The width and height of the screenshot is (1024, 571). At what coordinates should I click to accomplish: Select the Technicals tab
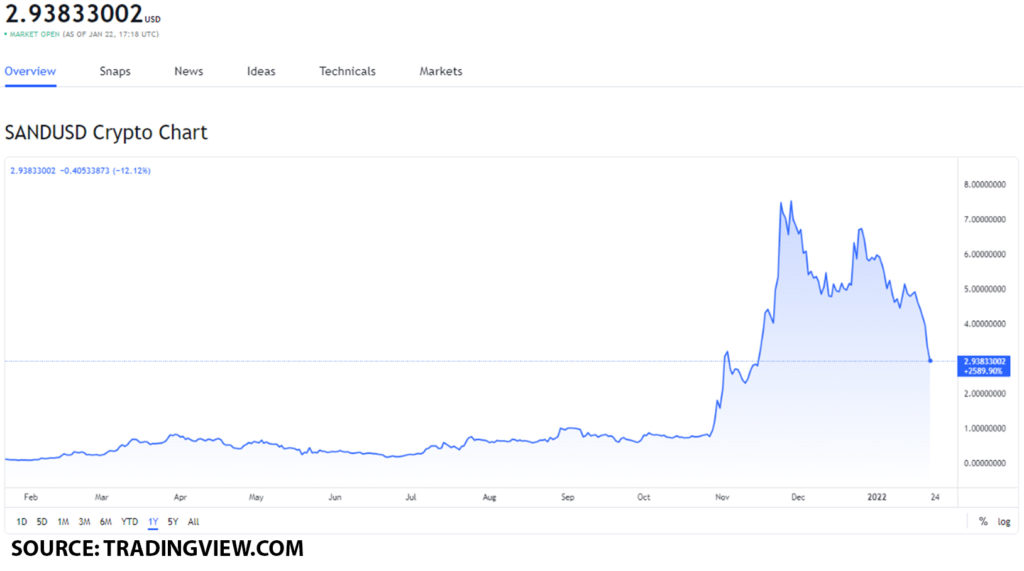coord(347,71)
